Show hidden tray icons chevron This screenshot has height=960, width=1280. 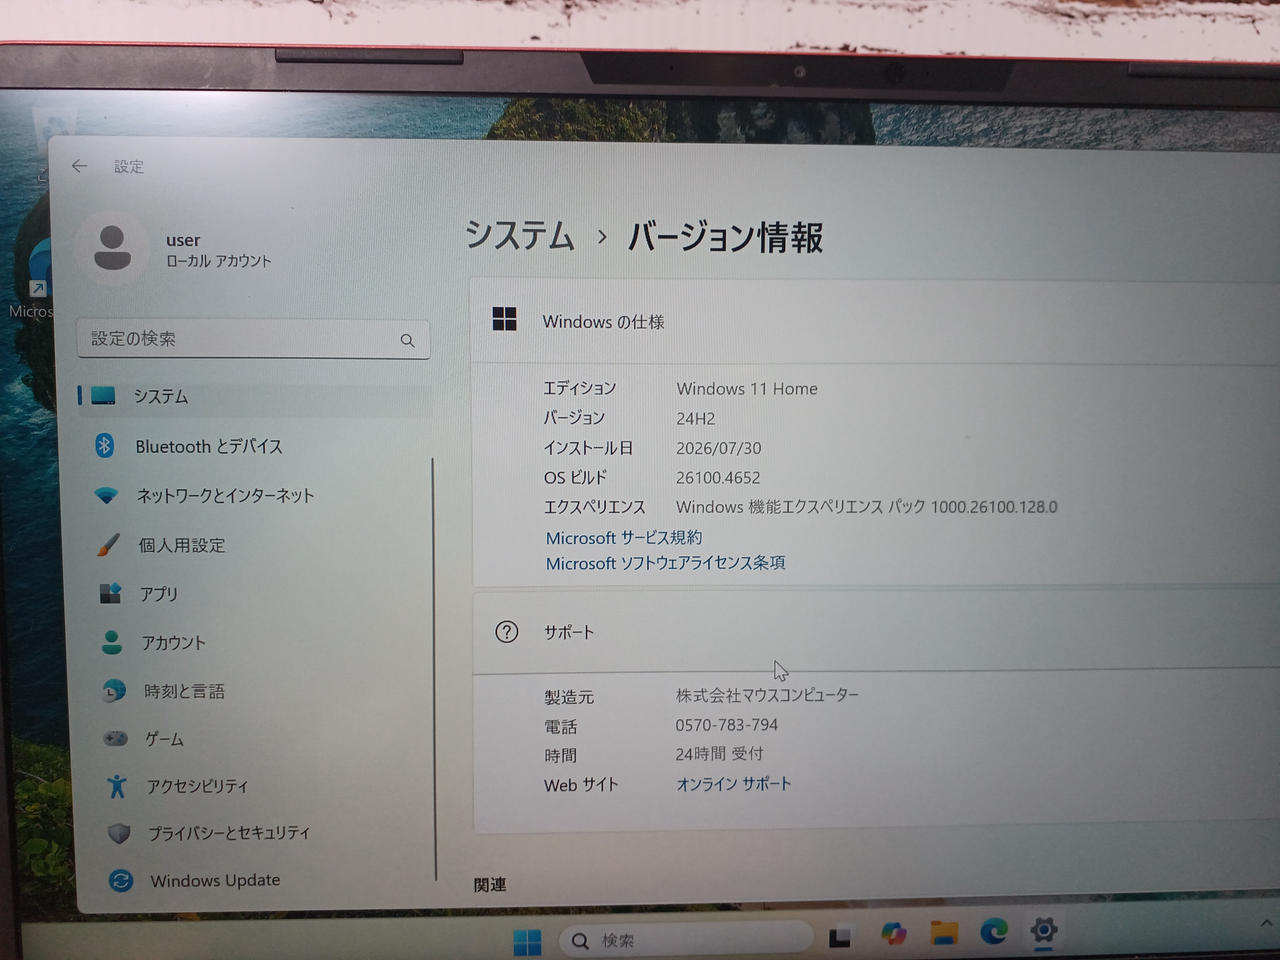(x=1266, y=923)
